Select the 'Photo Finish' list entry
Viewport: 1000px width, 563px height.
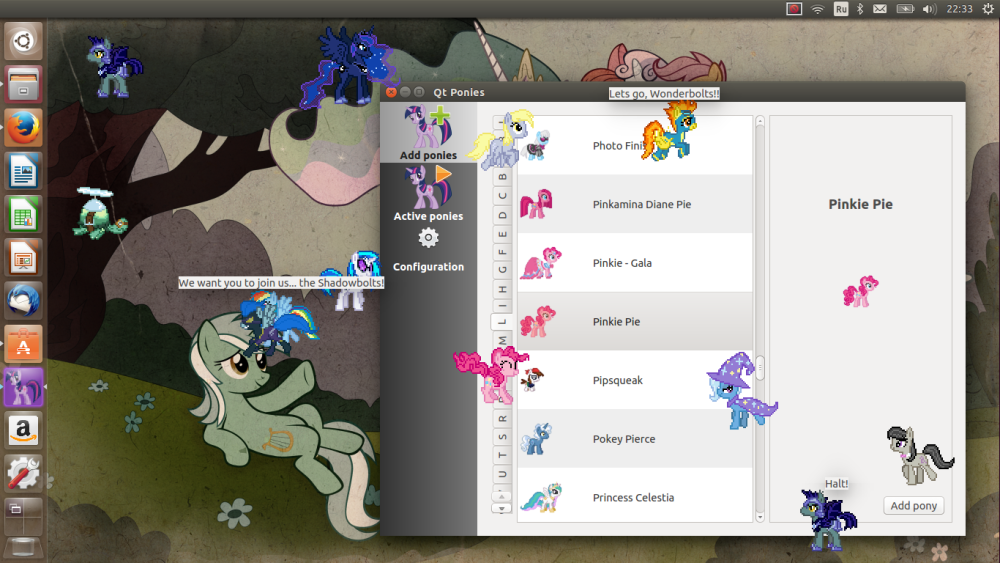point(635,145)
